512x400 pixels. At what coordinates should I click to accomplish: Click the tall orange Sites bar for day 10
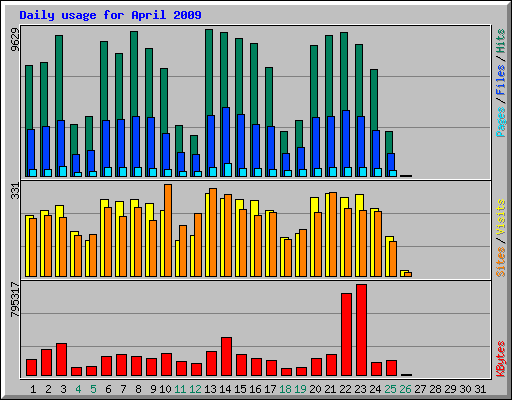(168, 230)
